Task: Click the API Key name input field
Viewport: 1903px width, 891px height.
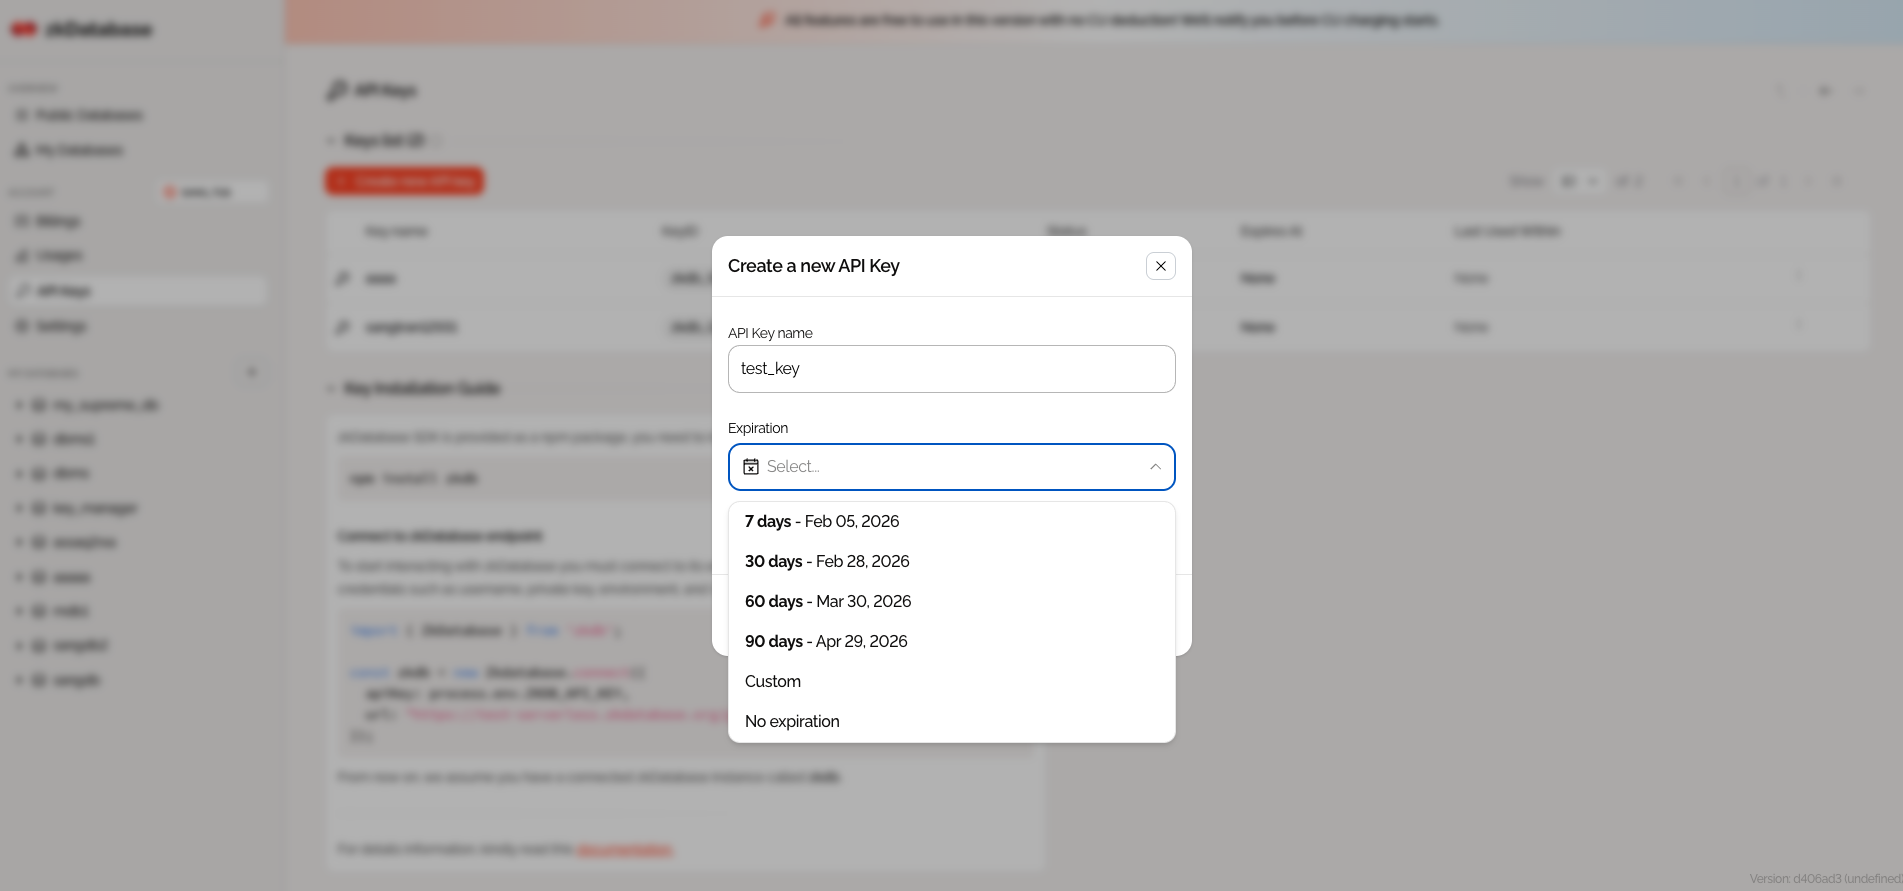Action: [x=951, y=369]
